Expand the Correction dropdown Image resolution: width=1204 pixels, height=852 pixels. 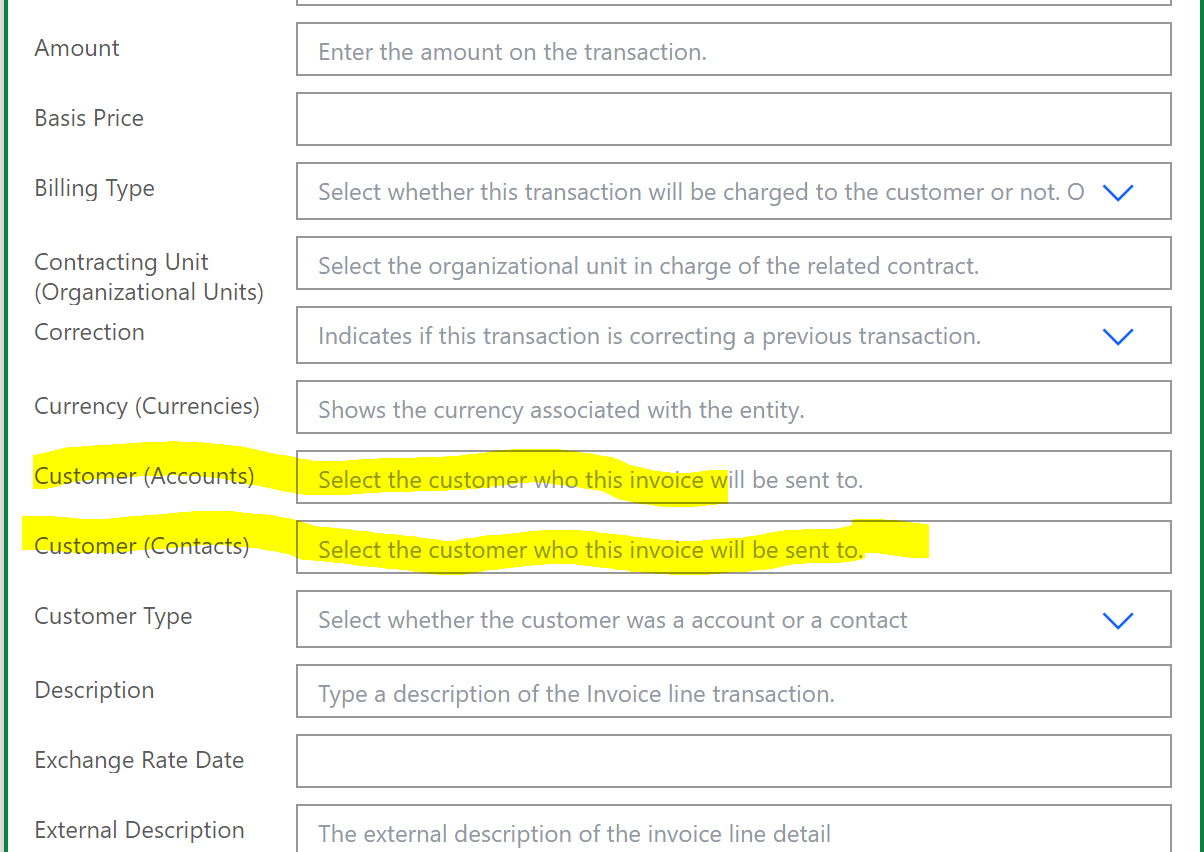click(x=733, y=335)
